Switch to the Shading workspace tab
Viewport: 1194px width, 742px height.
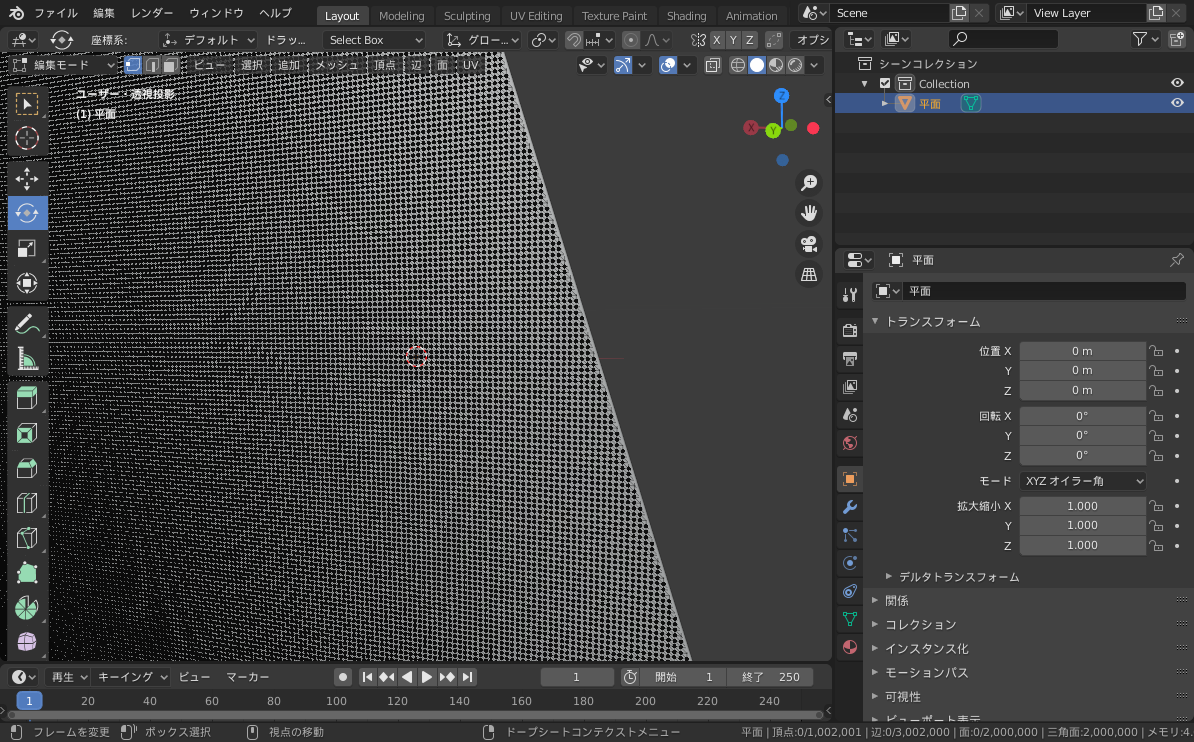(x=686, y=15)
